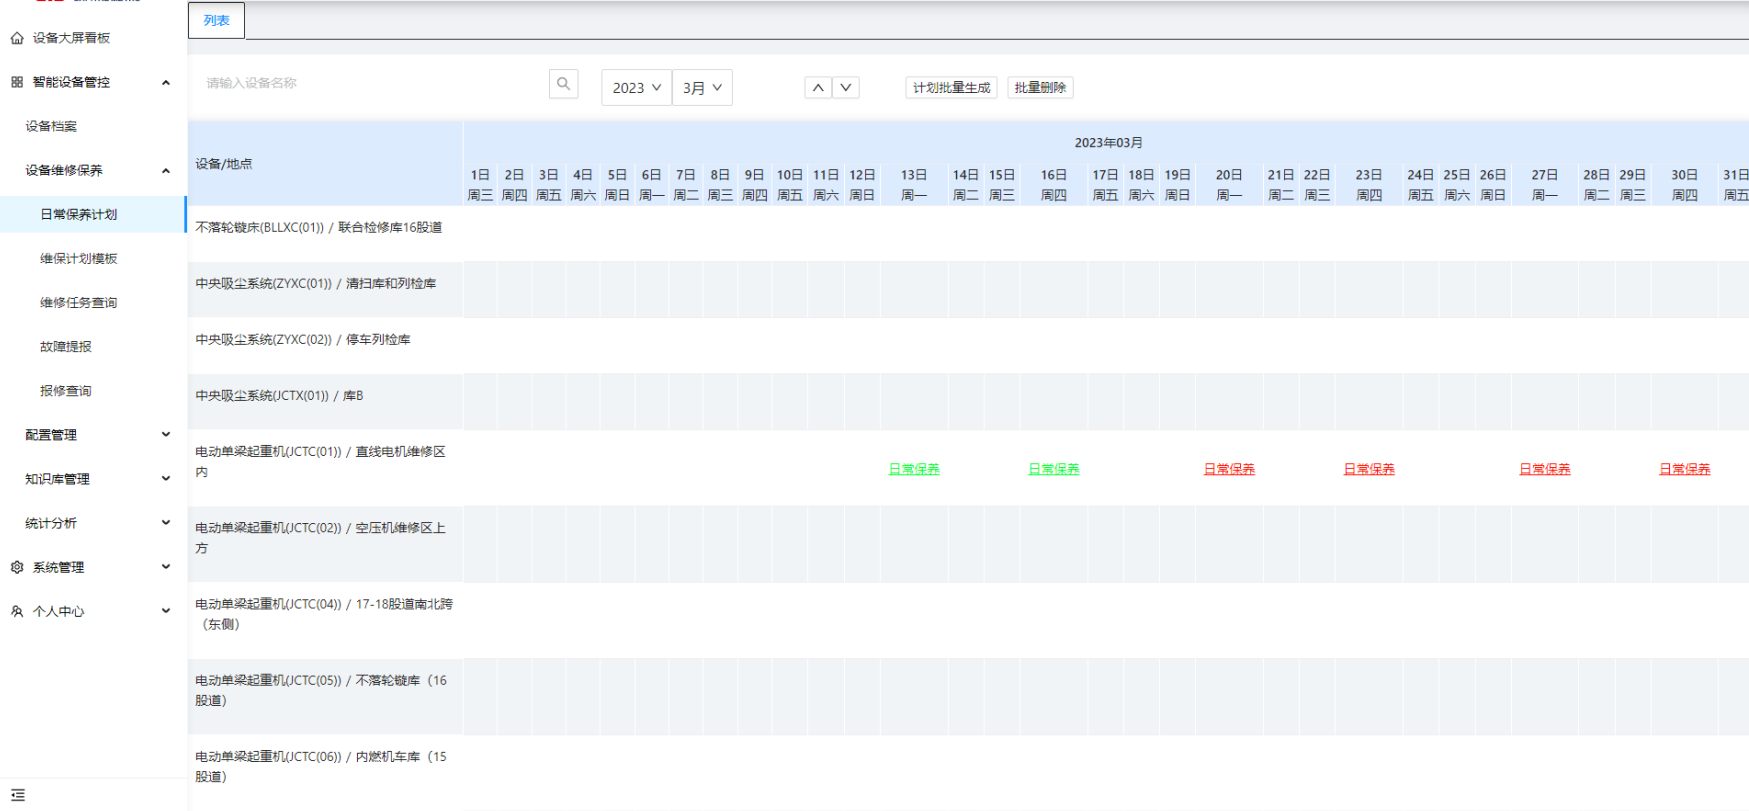Expand the 知识库管理 menu chevron
The width and height of the screenshot is (1749, 811).
tap(166, 478)
